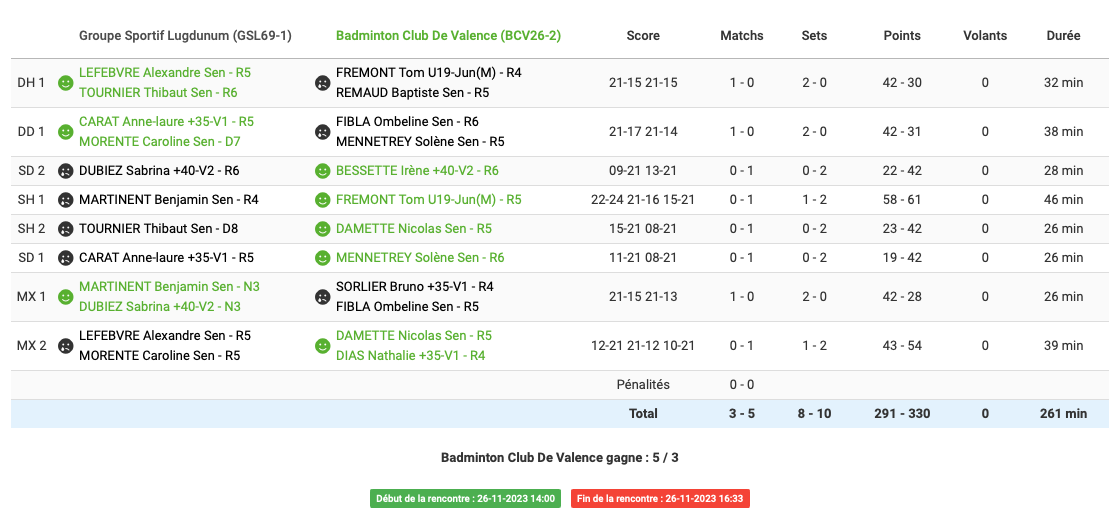The height and width of the screenshot is (520, 1120).
Task: Click the green smiley beside CARAT Anne-laure in DD 1
Action: click(66, 132)
